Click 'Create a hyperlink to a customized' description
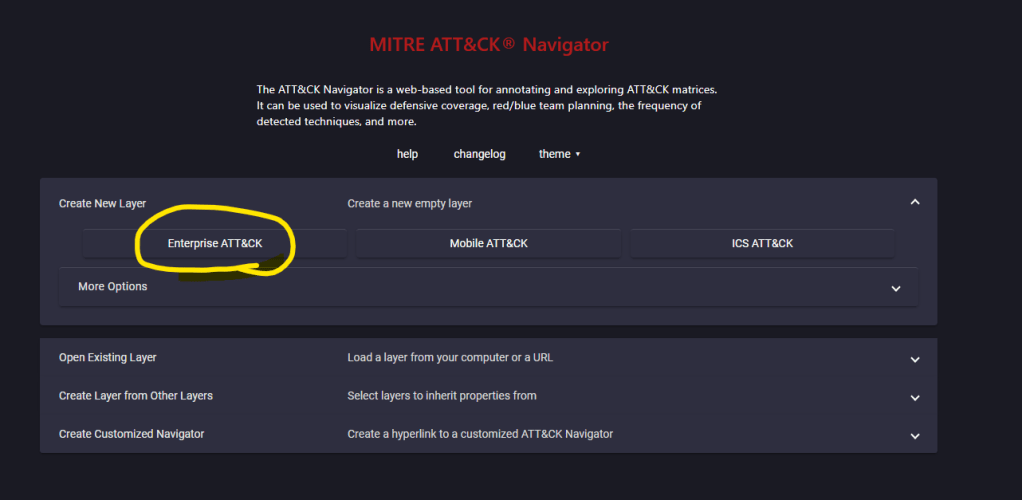The image size is (1022, 500). coord(479,433)
